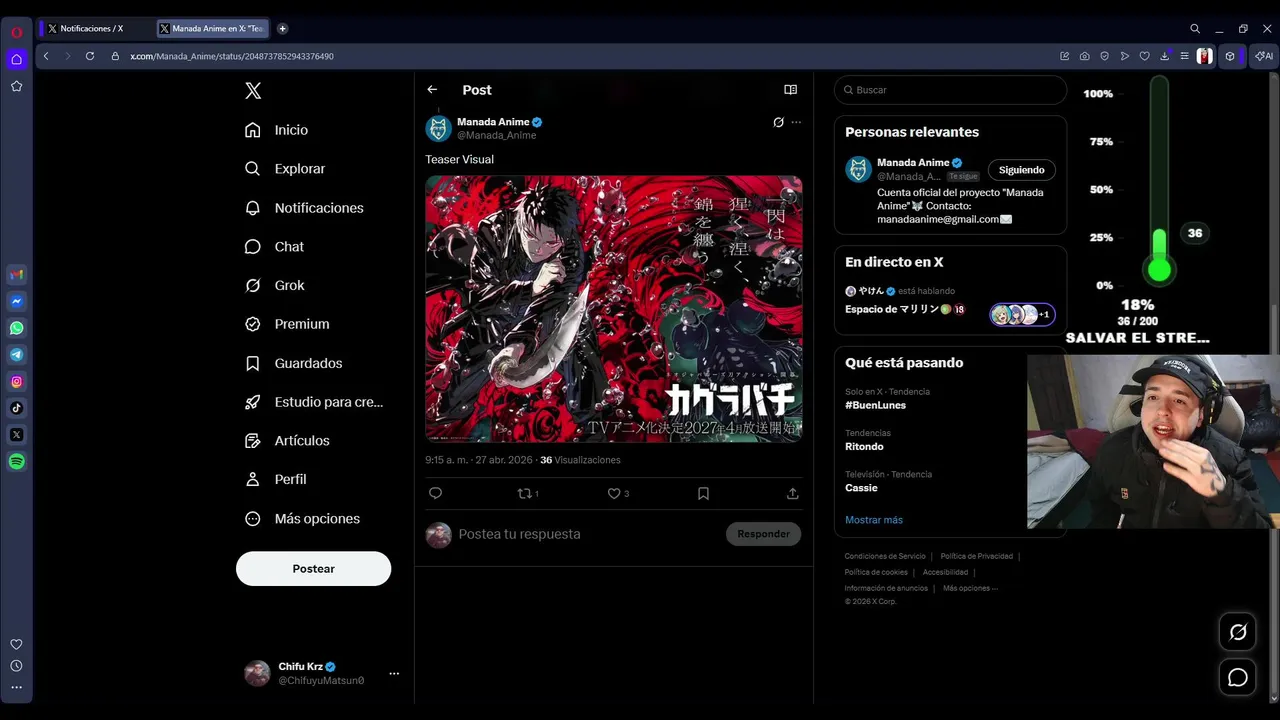
Task: Open reader view icon on Post header
Action: (791, 90)
